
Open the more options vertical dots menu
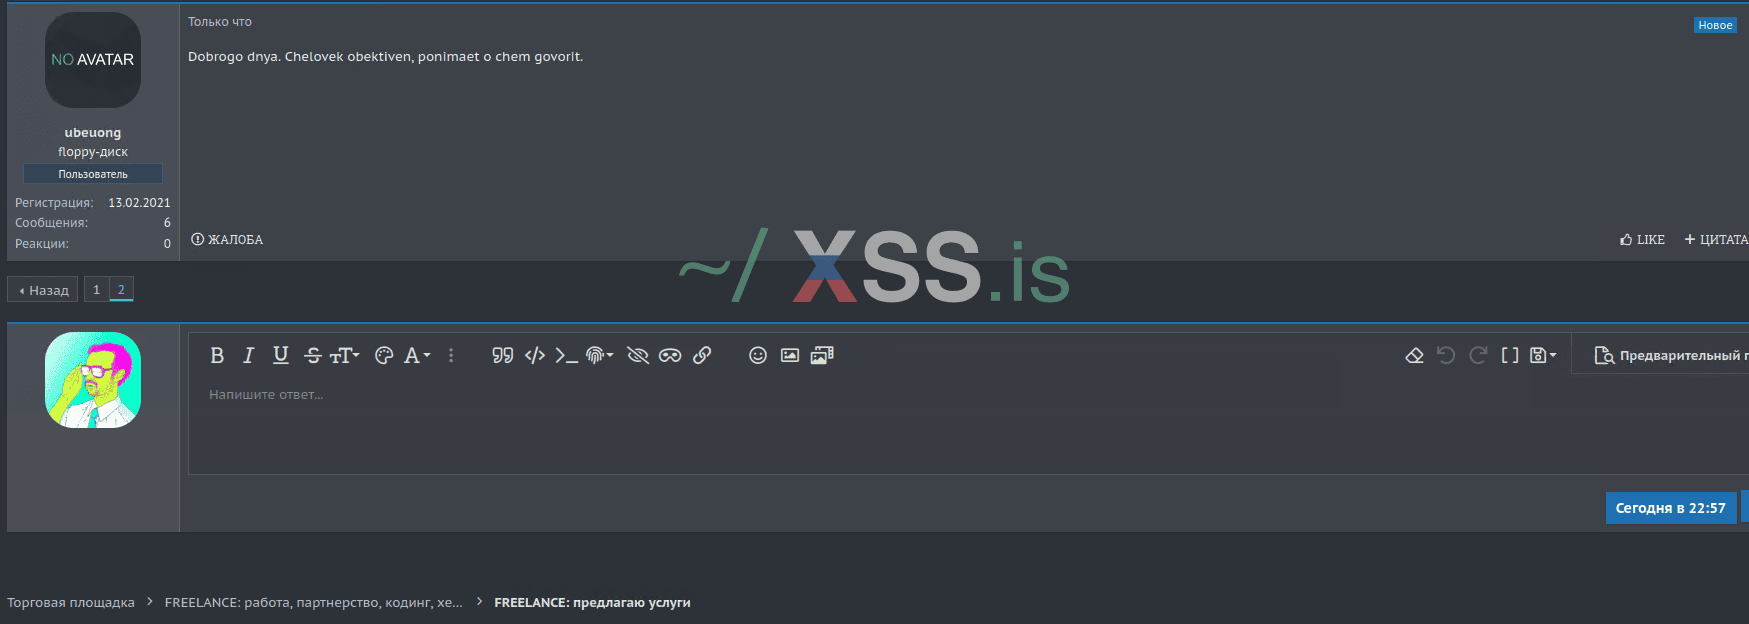click(x=451, y=355)
